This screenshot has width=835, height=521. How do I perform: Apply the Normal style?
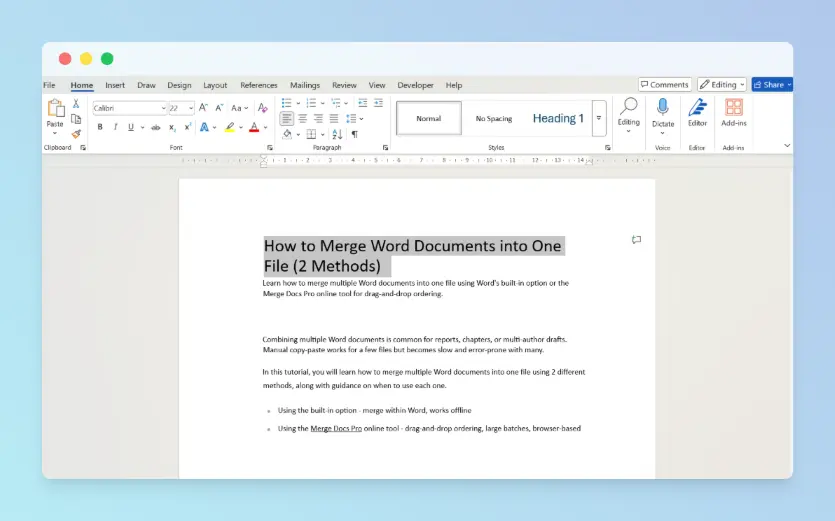coord(429,118)
